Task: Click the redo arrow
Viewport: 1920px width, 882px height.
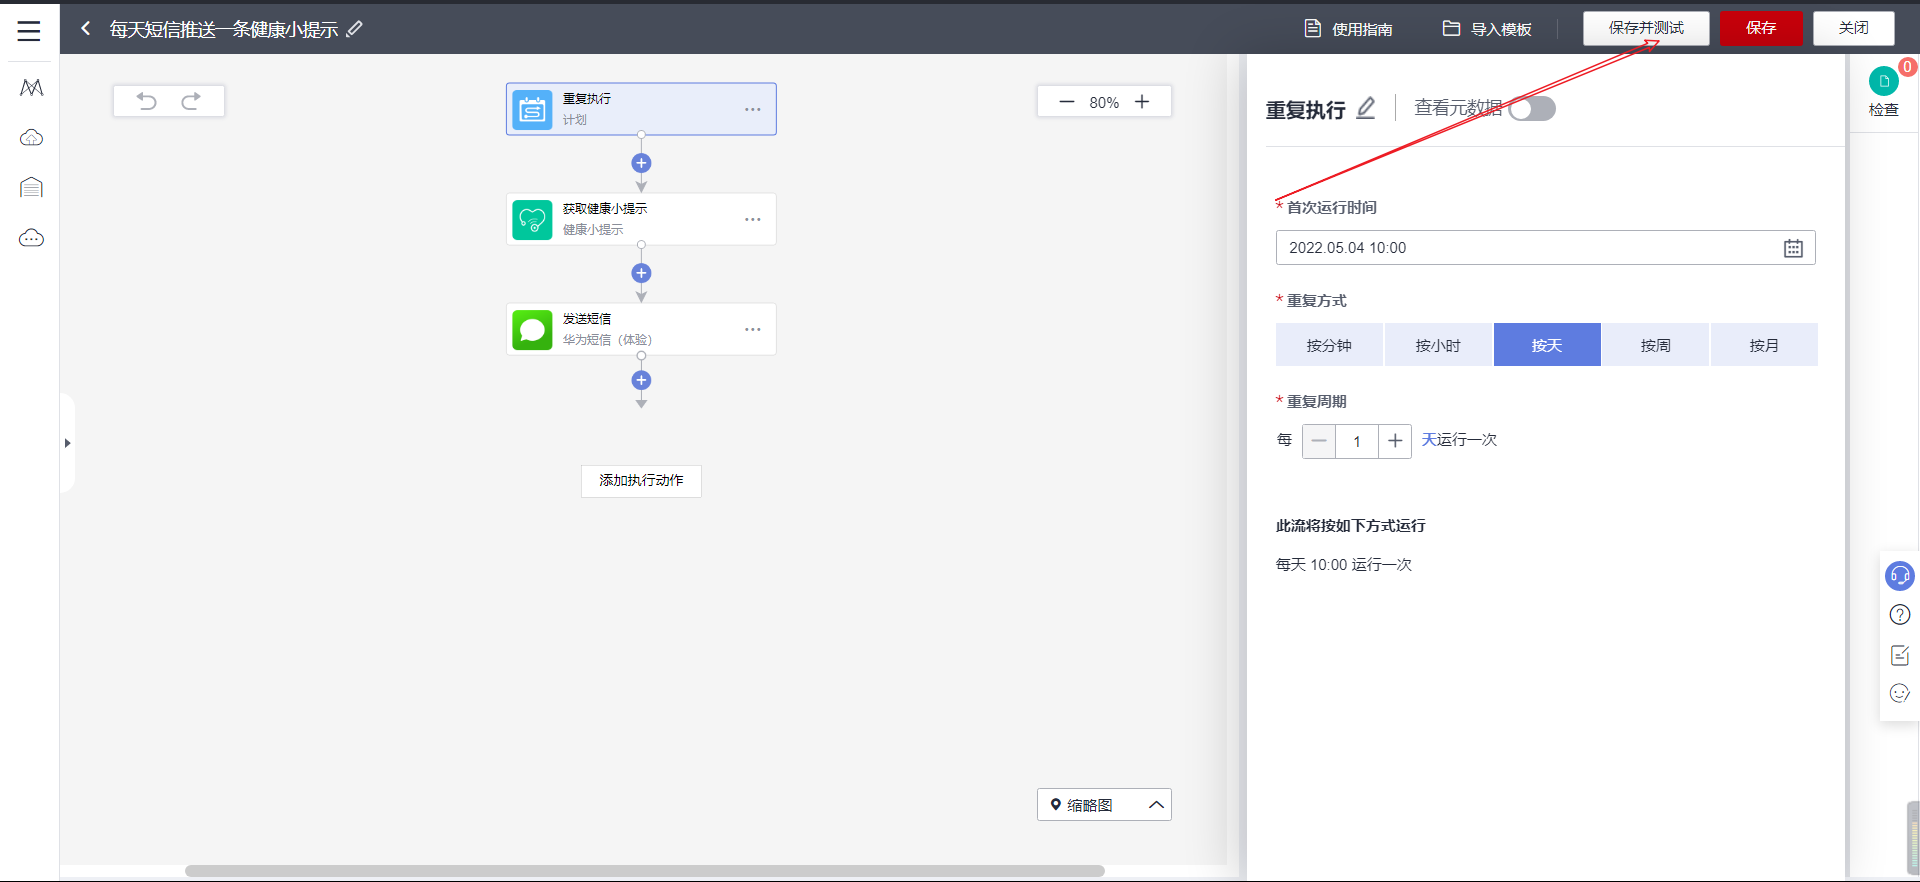Action: 191,101
